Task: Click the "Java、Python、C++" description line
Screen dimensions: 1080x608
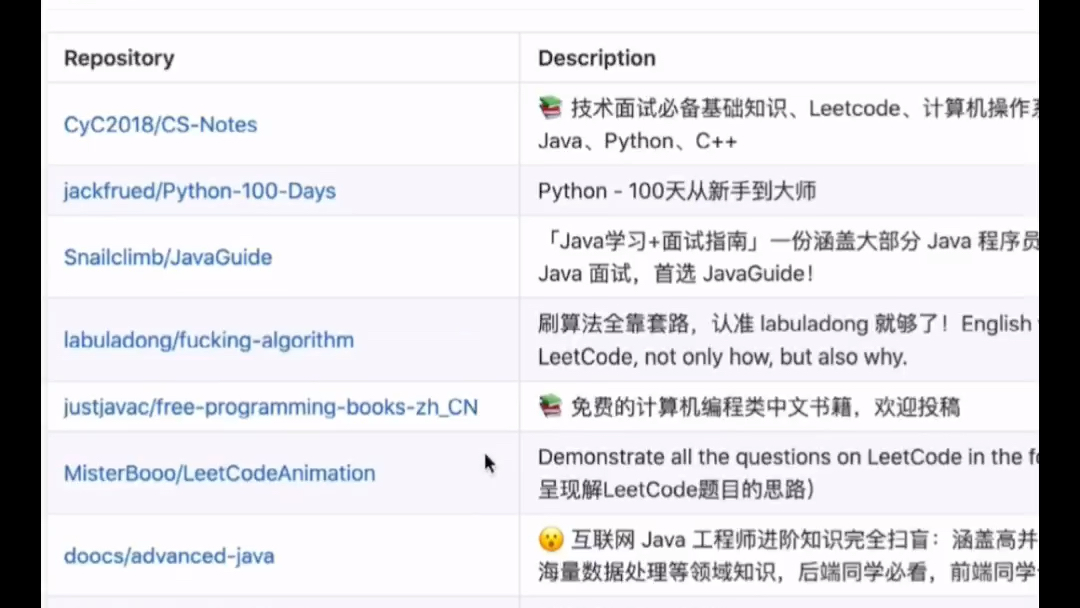Action: pyautogui.click(x=637, y=141)
